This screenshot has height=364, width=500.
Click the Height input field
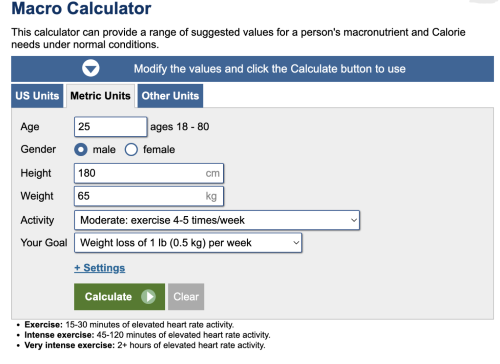click(149, 173)
